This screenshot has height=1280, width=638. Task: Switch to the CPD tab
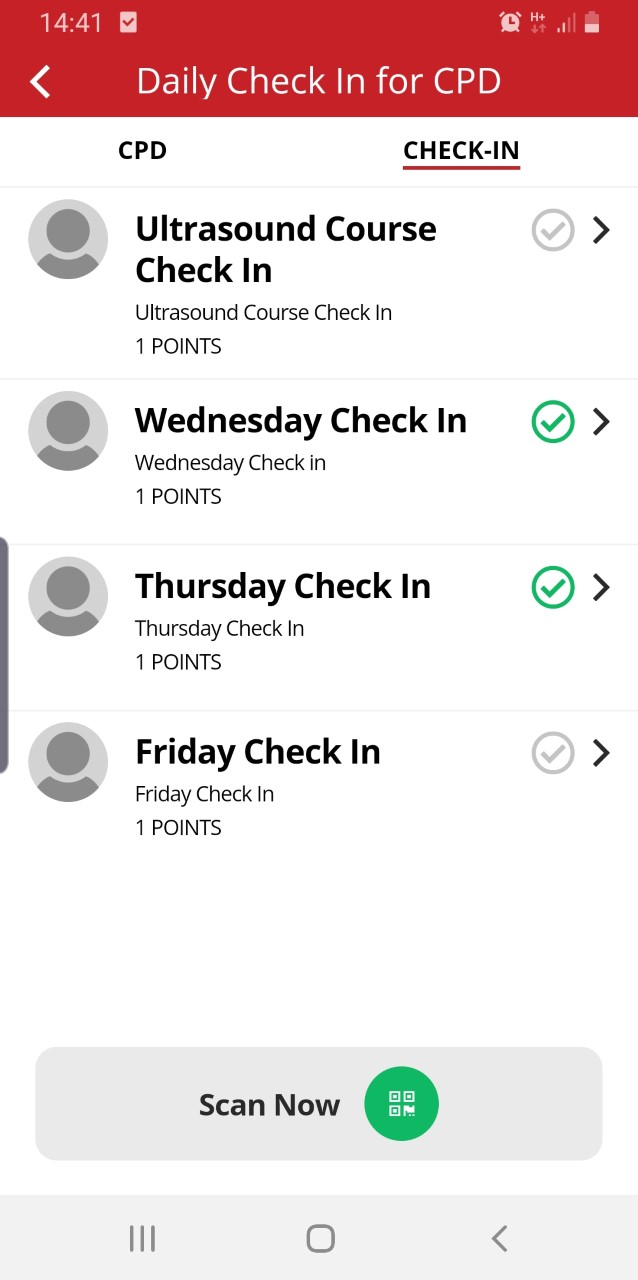[142, 151]
